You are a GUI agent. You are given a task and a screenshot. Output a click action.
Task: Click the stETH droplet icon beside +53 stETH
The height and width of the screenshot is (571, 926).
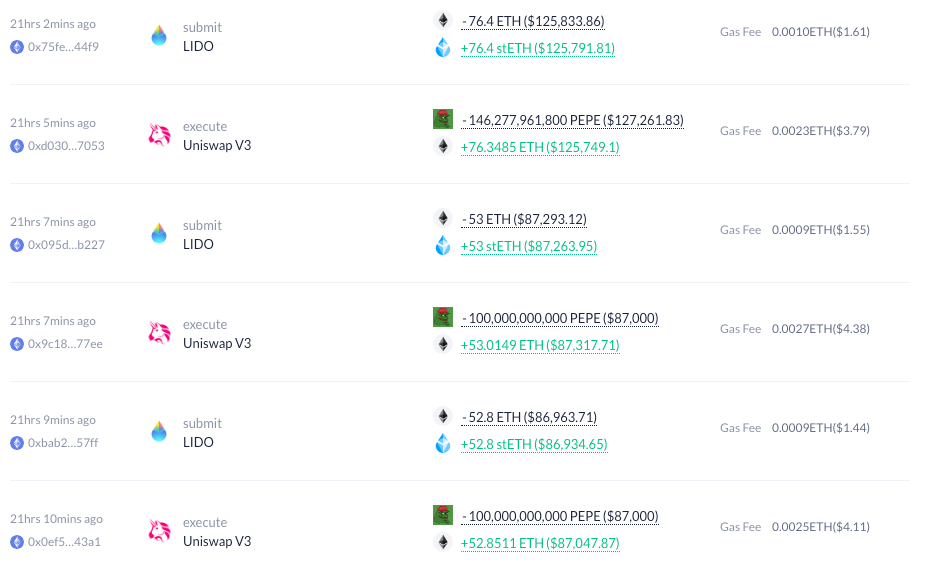442,246
